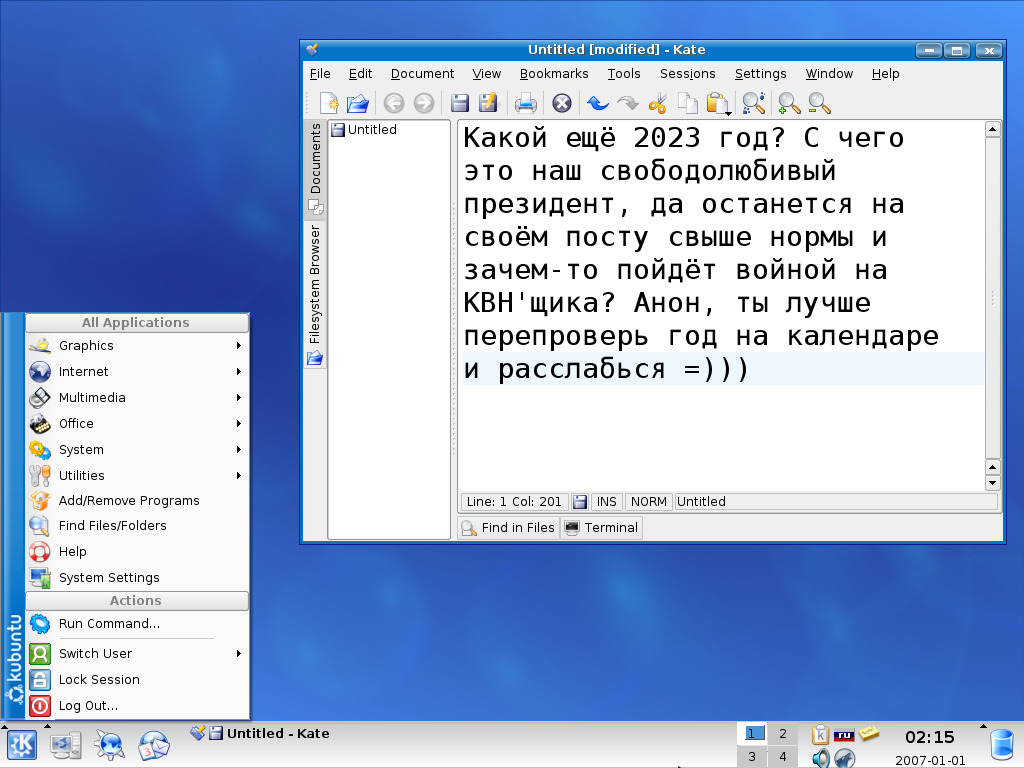Click the Save As icon with pencil
This screenshot has height=768, width=1024.
pyautogui.click(x=488, y=103)
